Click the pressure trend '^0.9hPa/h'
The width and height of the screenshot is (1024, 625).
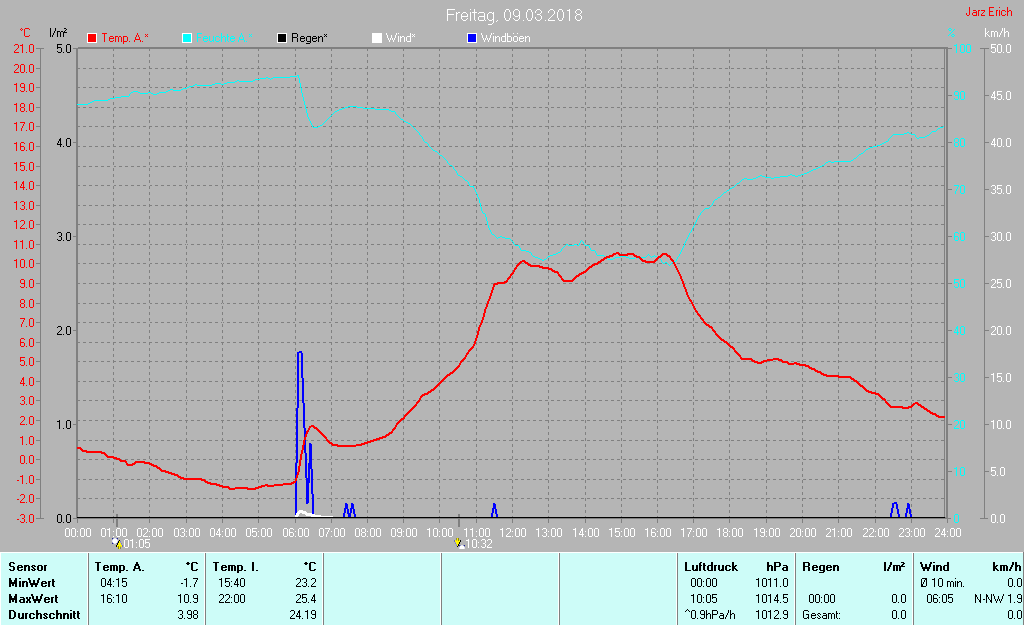pyautogui.click(x=710, y=615)
